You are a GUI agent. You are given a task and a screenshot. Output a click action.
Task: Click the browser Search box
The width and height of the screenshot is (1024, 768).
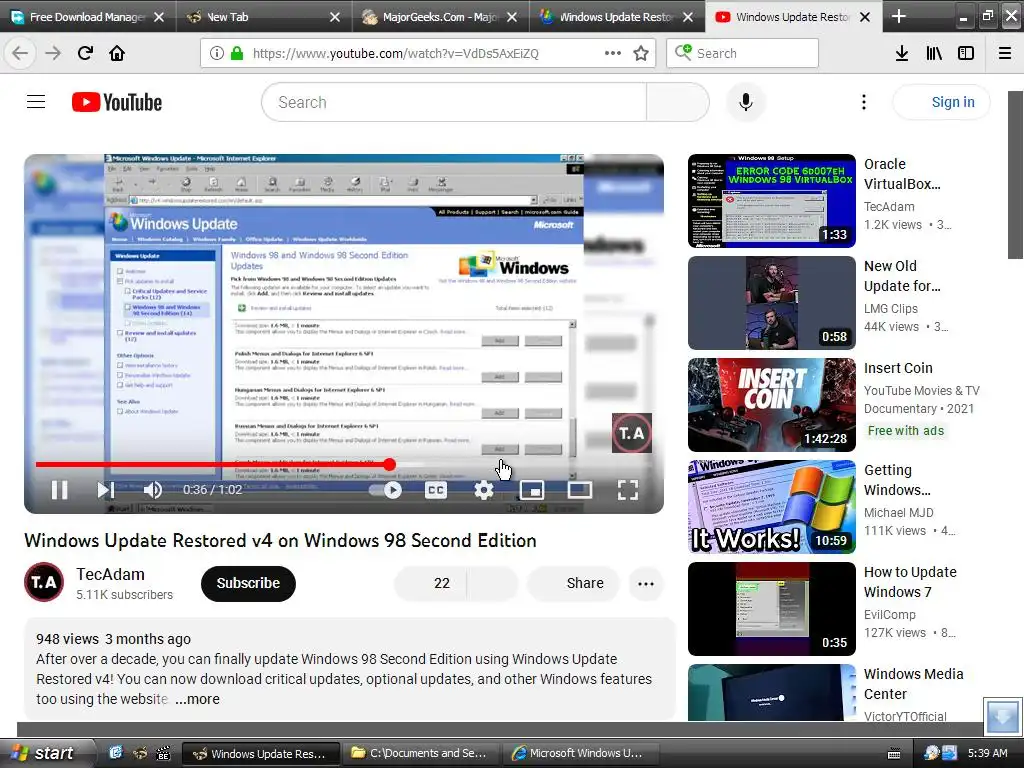[743, 53]
